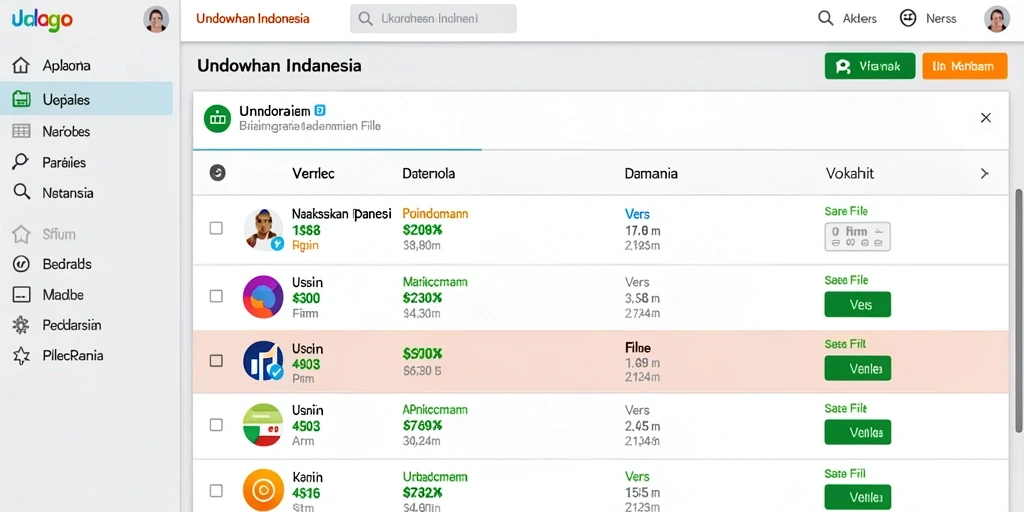Image resolution: width=1024 pixels, height=512 pixels.
Task: Open the Sfium house icon
Action: point(21,234)
